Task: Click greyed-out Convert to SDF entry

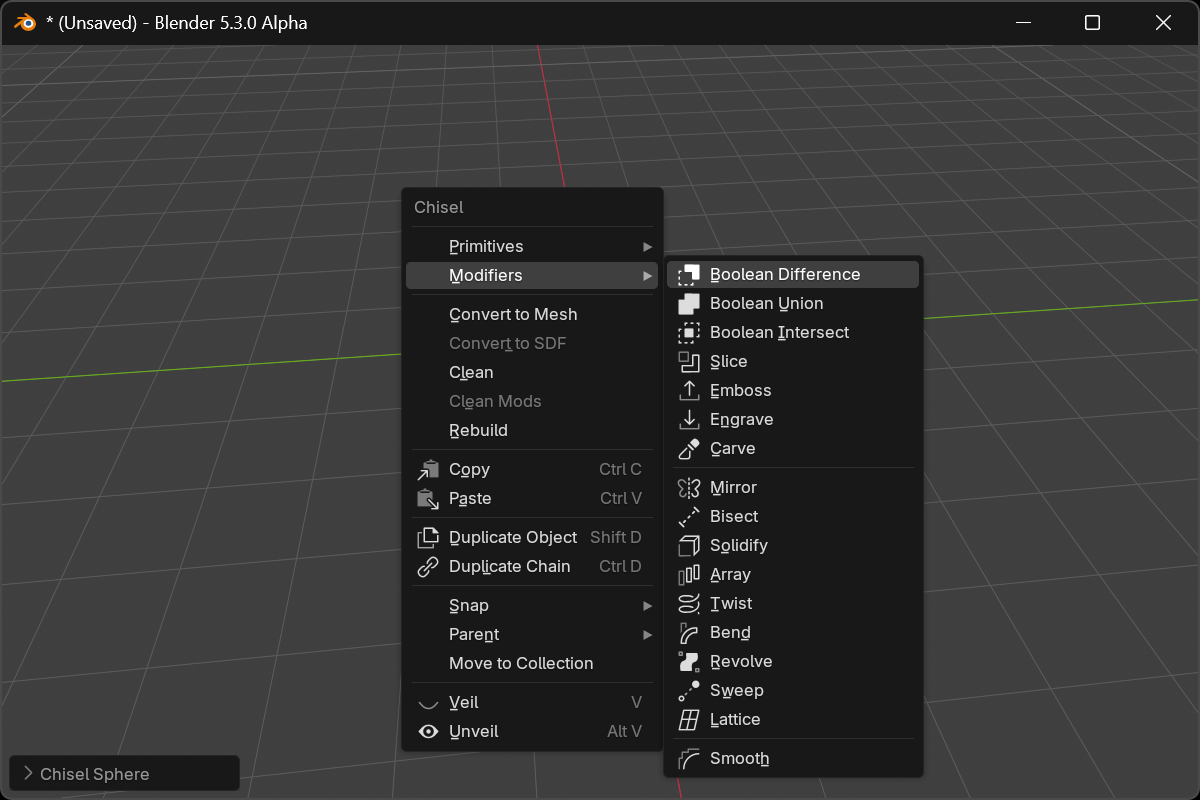Action: point(532,344)
